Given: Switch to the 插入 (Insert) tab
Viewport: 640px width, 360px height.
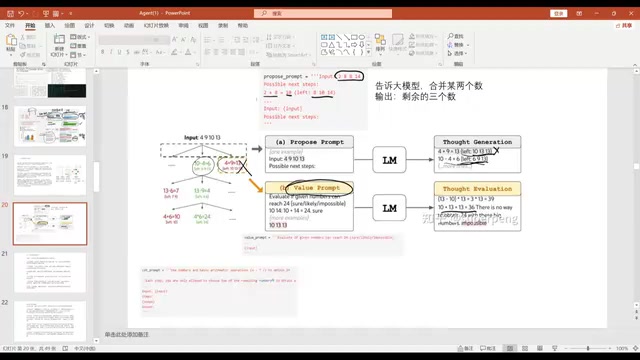Looking at the screenshot, I should (50, 25).
